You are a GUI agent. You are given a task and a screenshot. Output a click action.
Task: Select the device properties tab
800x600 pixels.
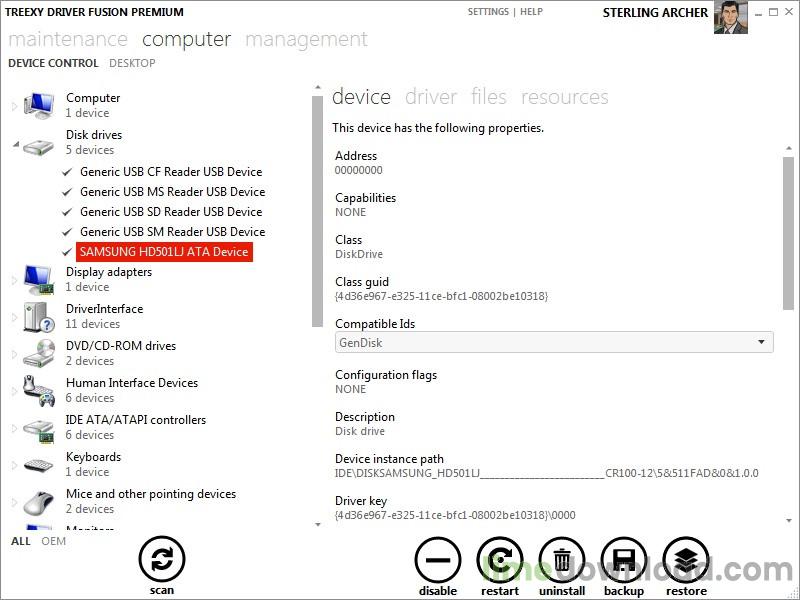(x=361, y=97)
